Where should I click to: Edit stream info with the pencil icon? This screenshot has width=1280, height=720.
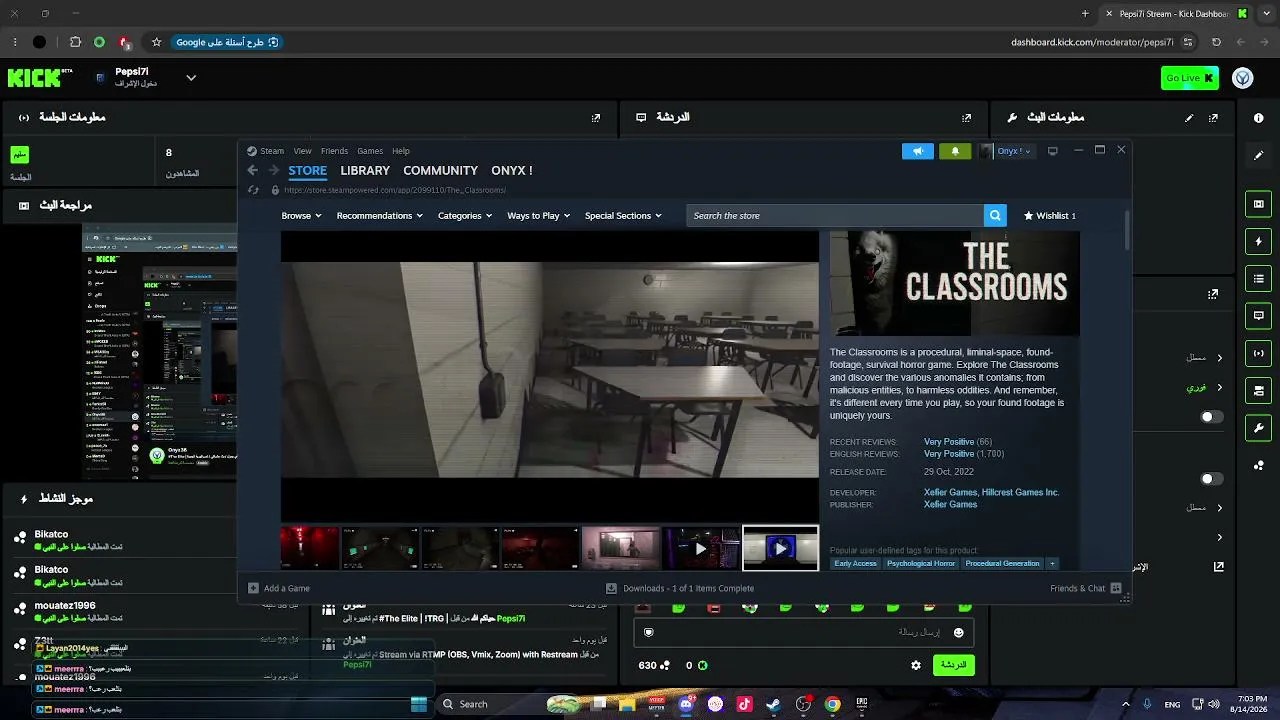tap(1189, 118)
